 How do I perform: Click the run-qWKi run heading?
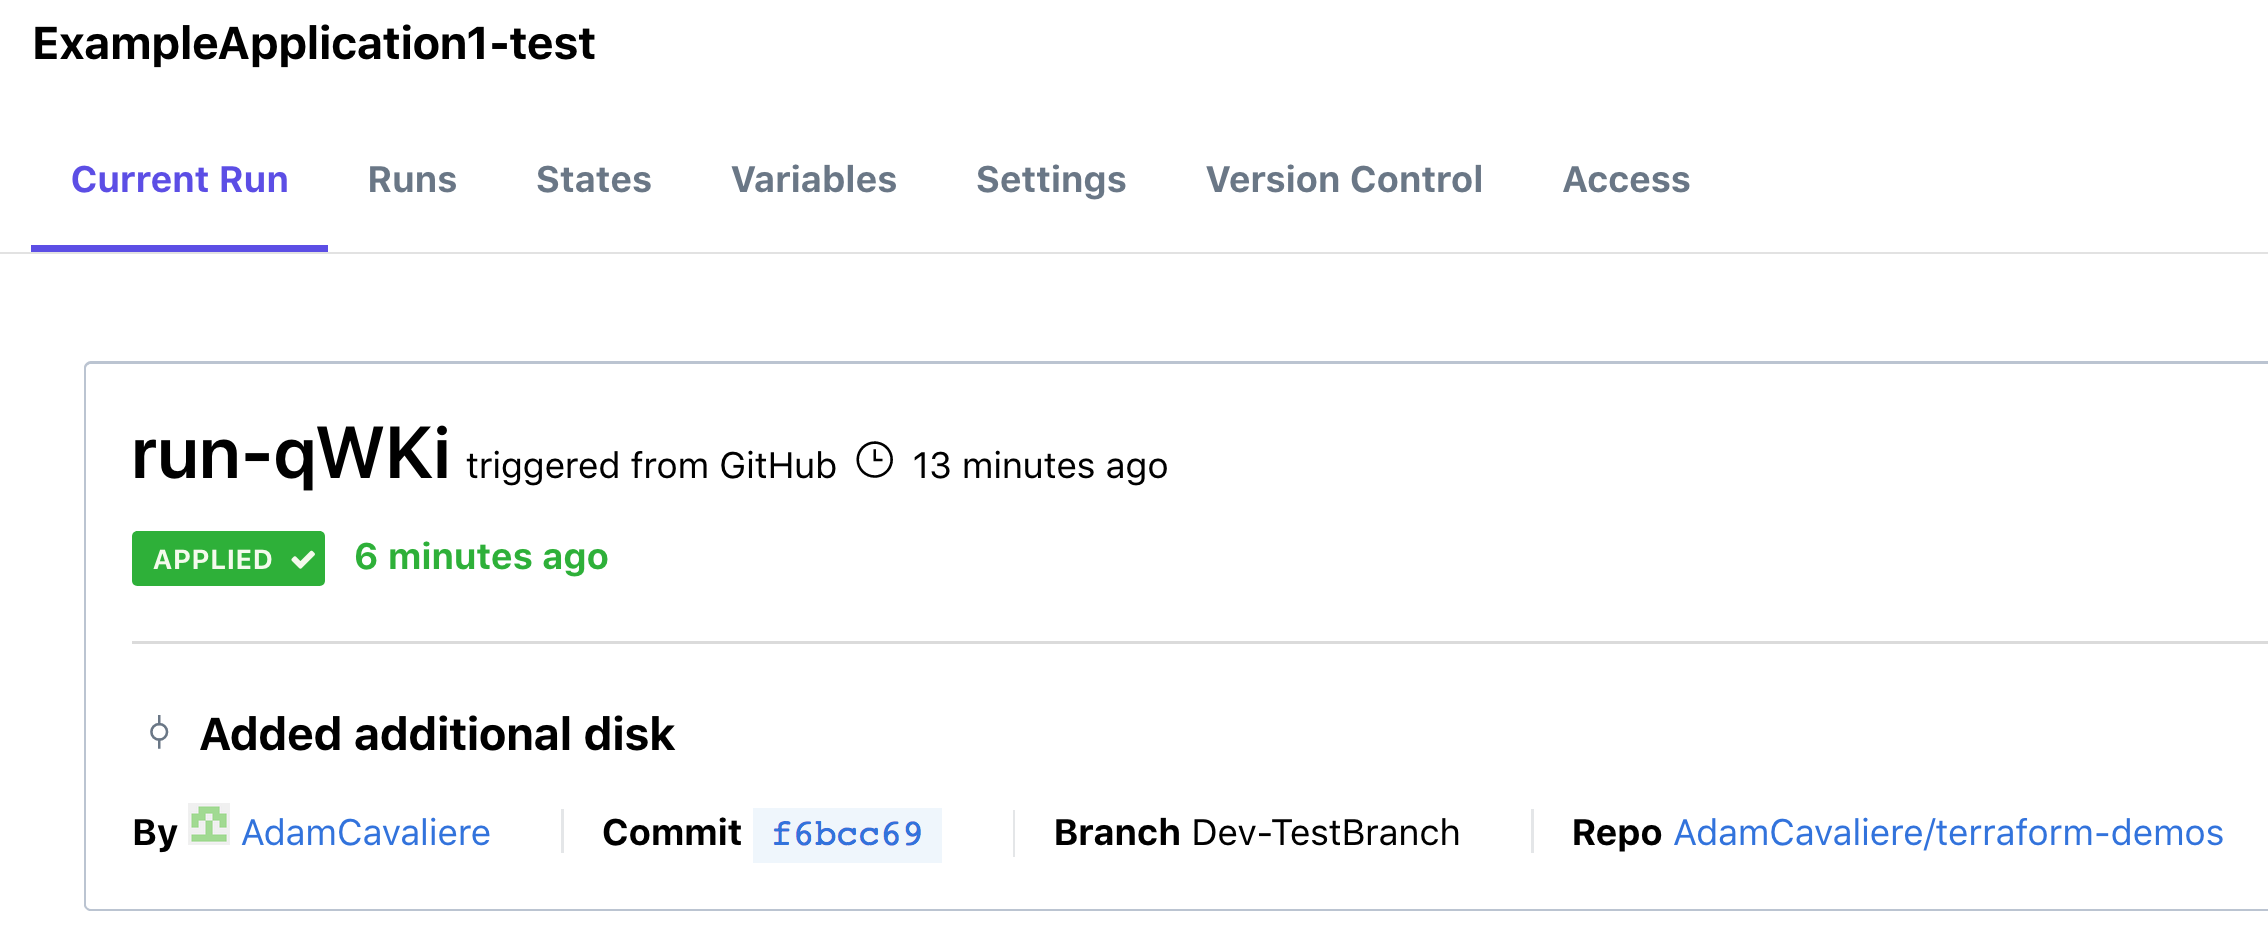pos(291,455)
